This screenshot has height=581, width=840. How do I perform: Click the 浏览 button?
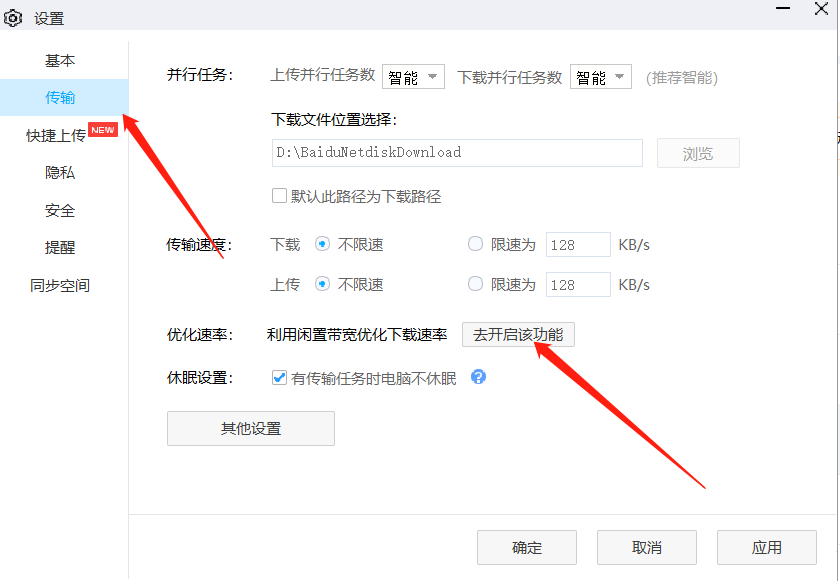698,153
